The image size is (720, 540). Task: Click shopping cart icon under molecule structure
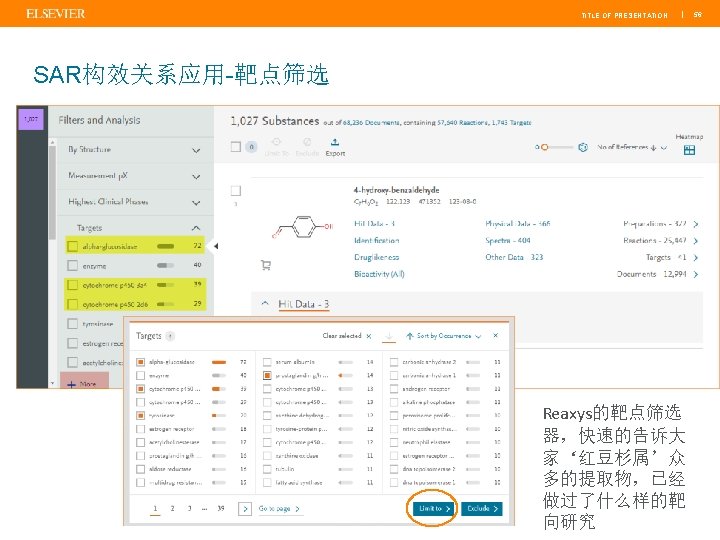pyautogui.click(x=265, y=265)
